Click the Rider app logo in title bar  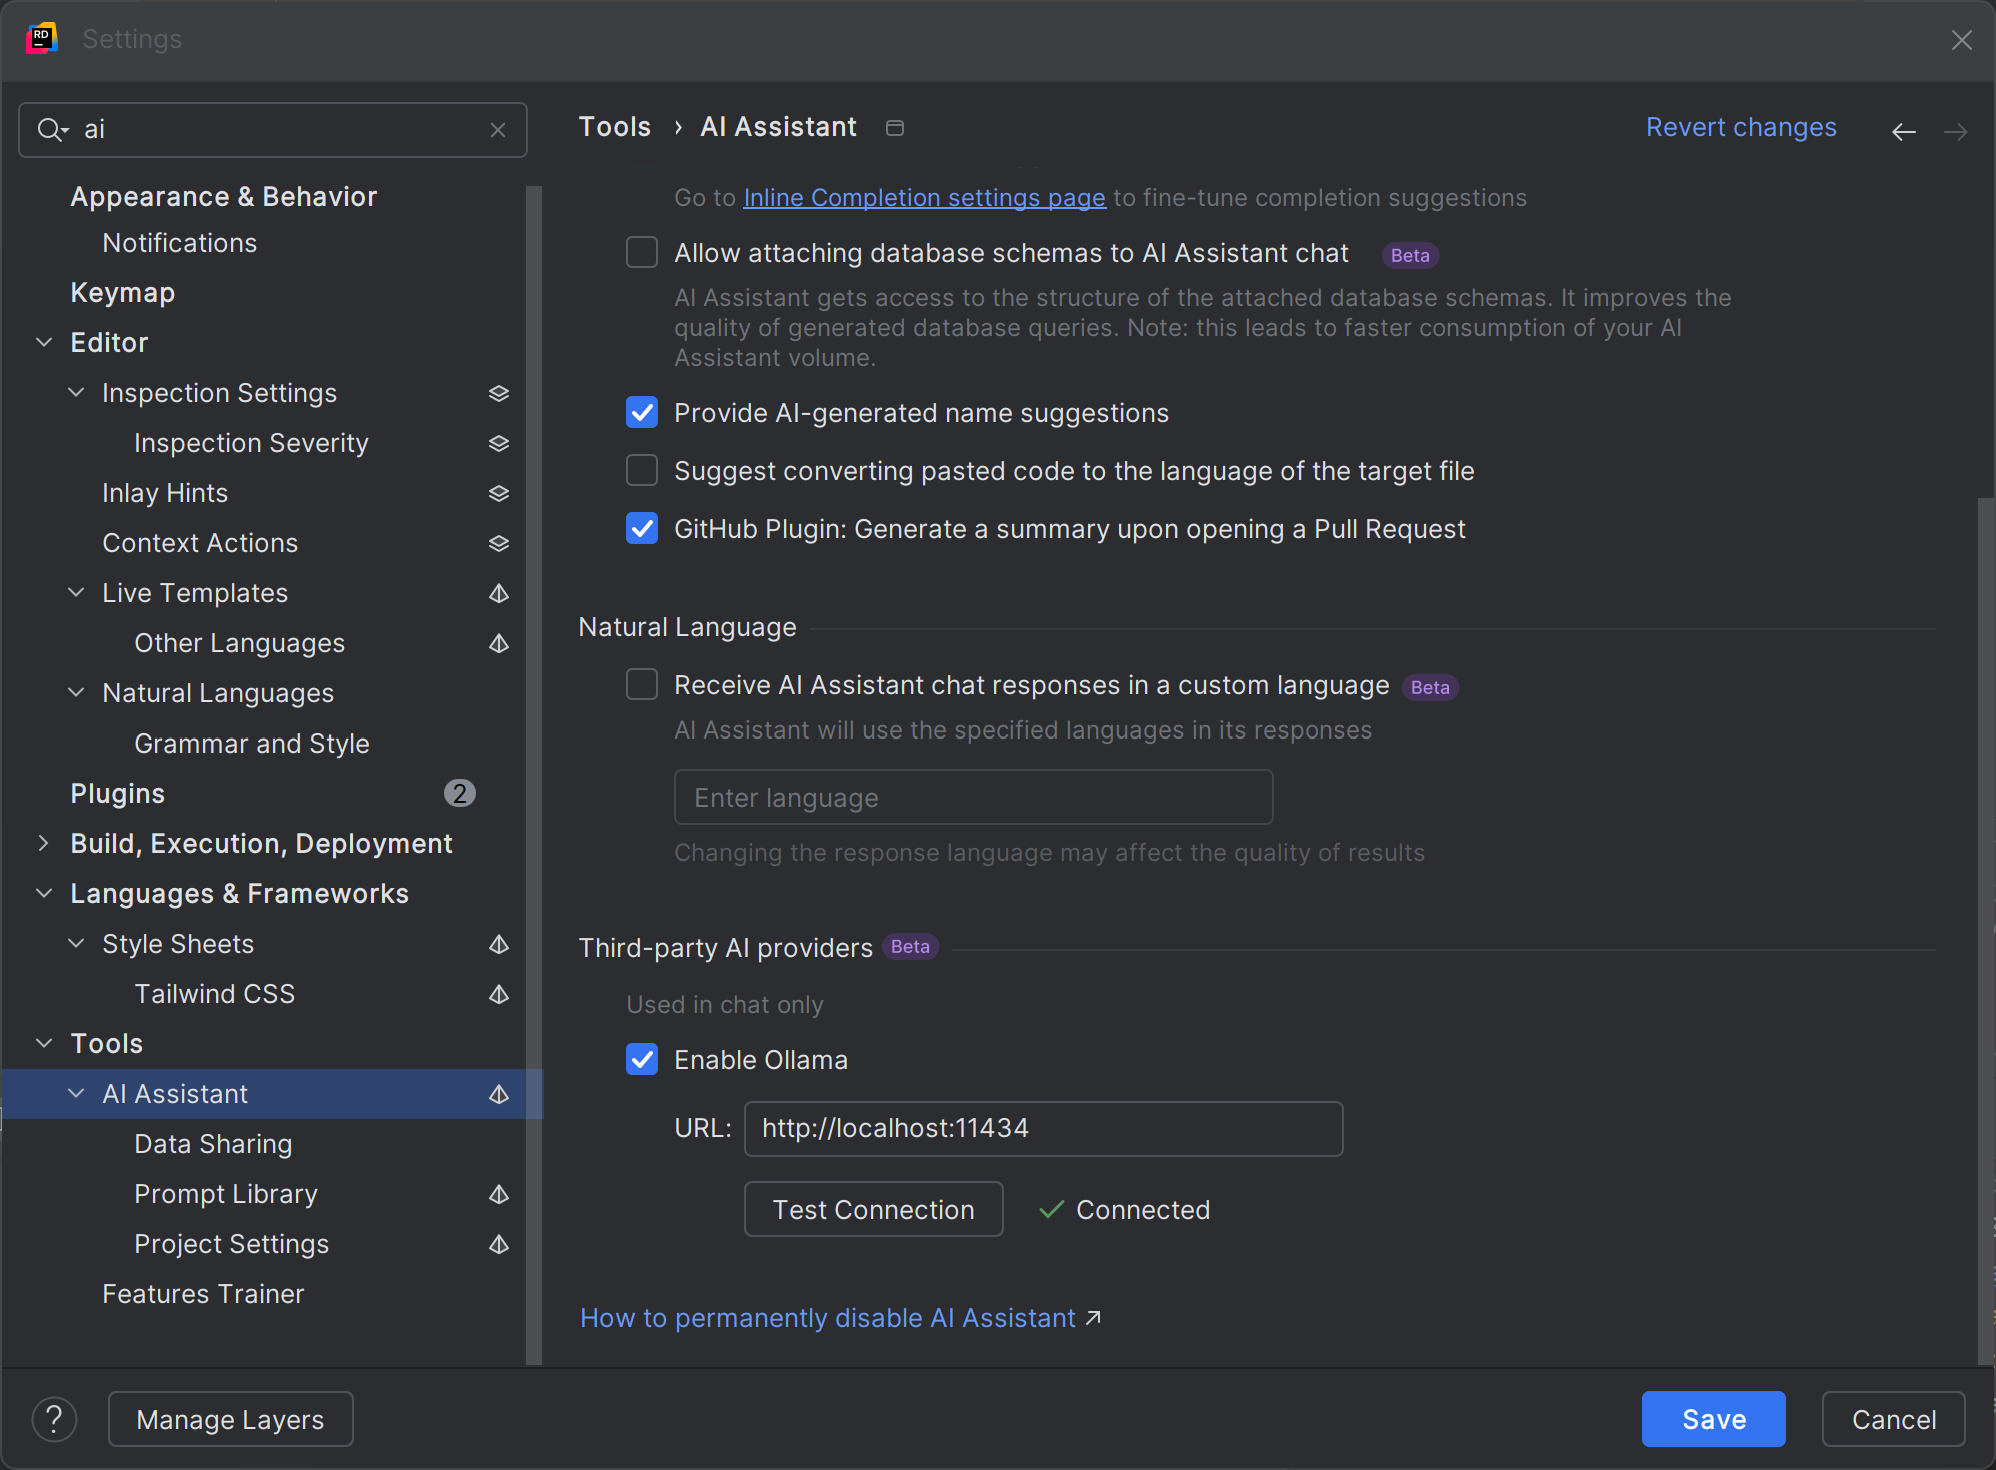click(x=42, y=39)
